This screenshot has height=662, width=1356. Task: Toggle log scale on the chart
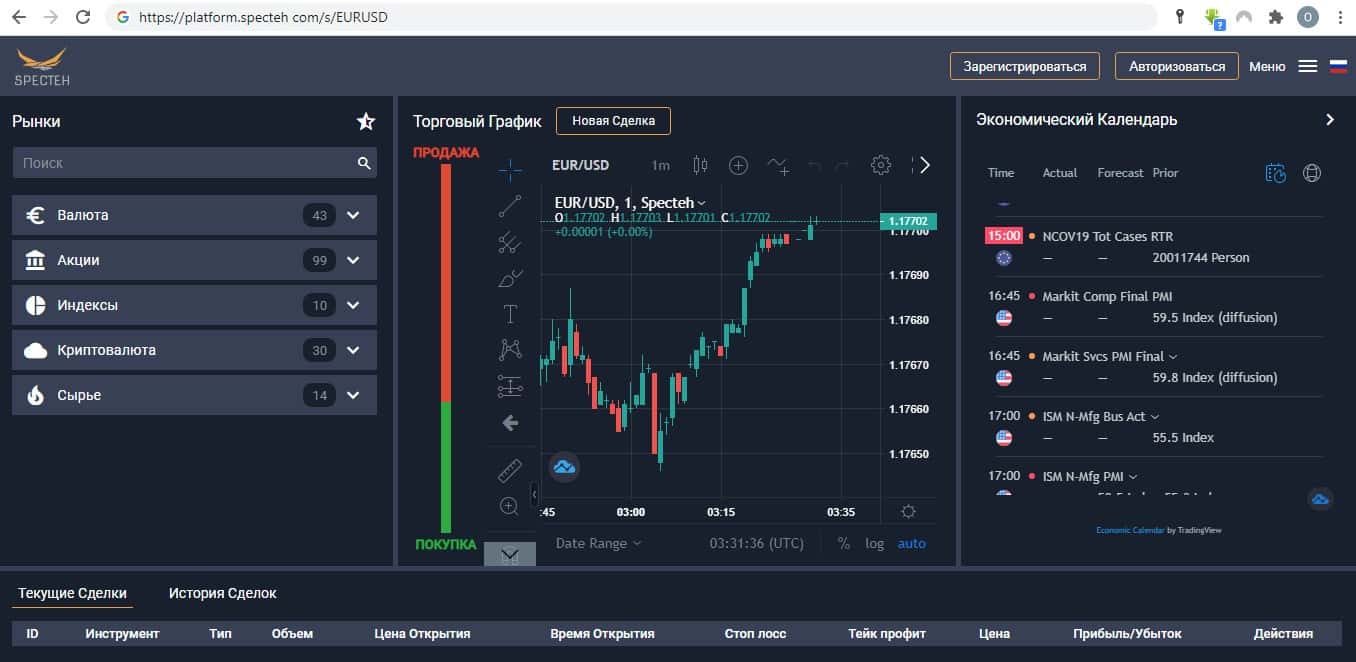coord(875,544)
